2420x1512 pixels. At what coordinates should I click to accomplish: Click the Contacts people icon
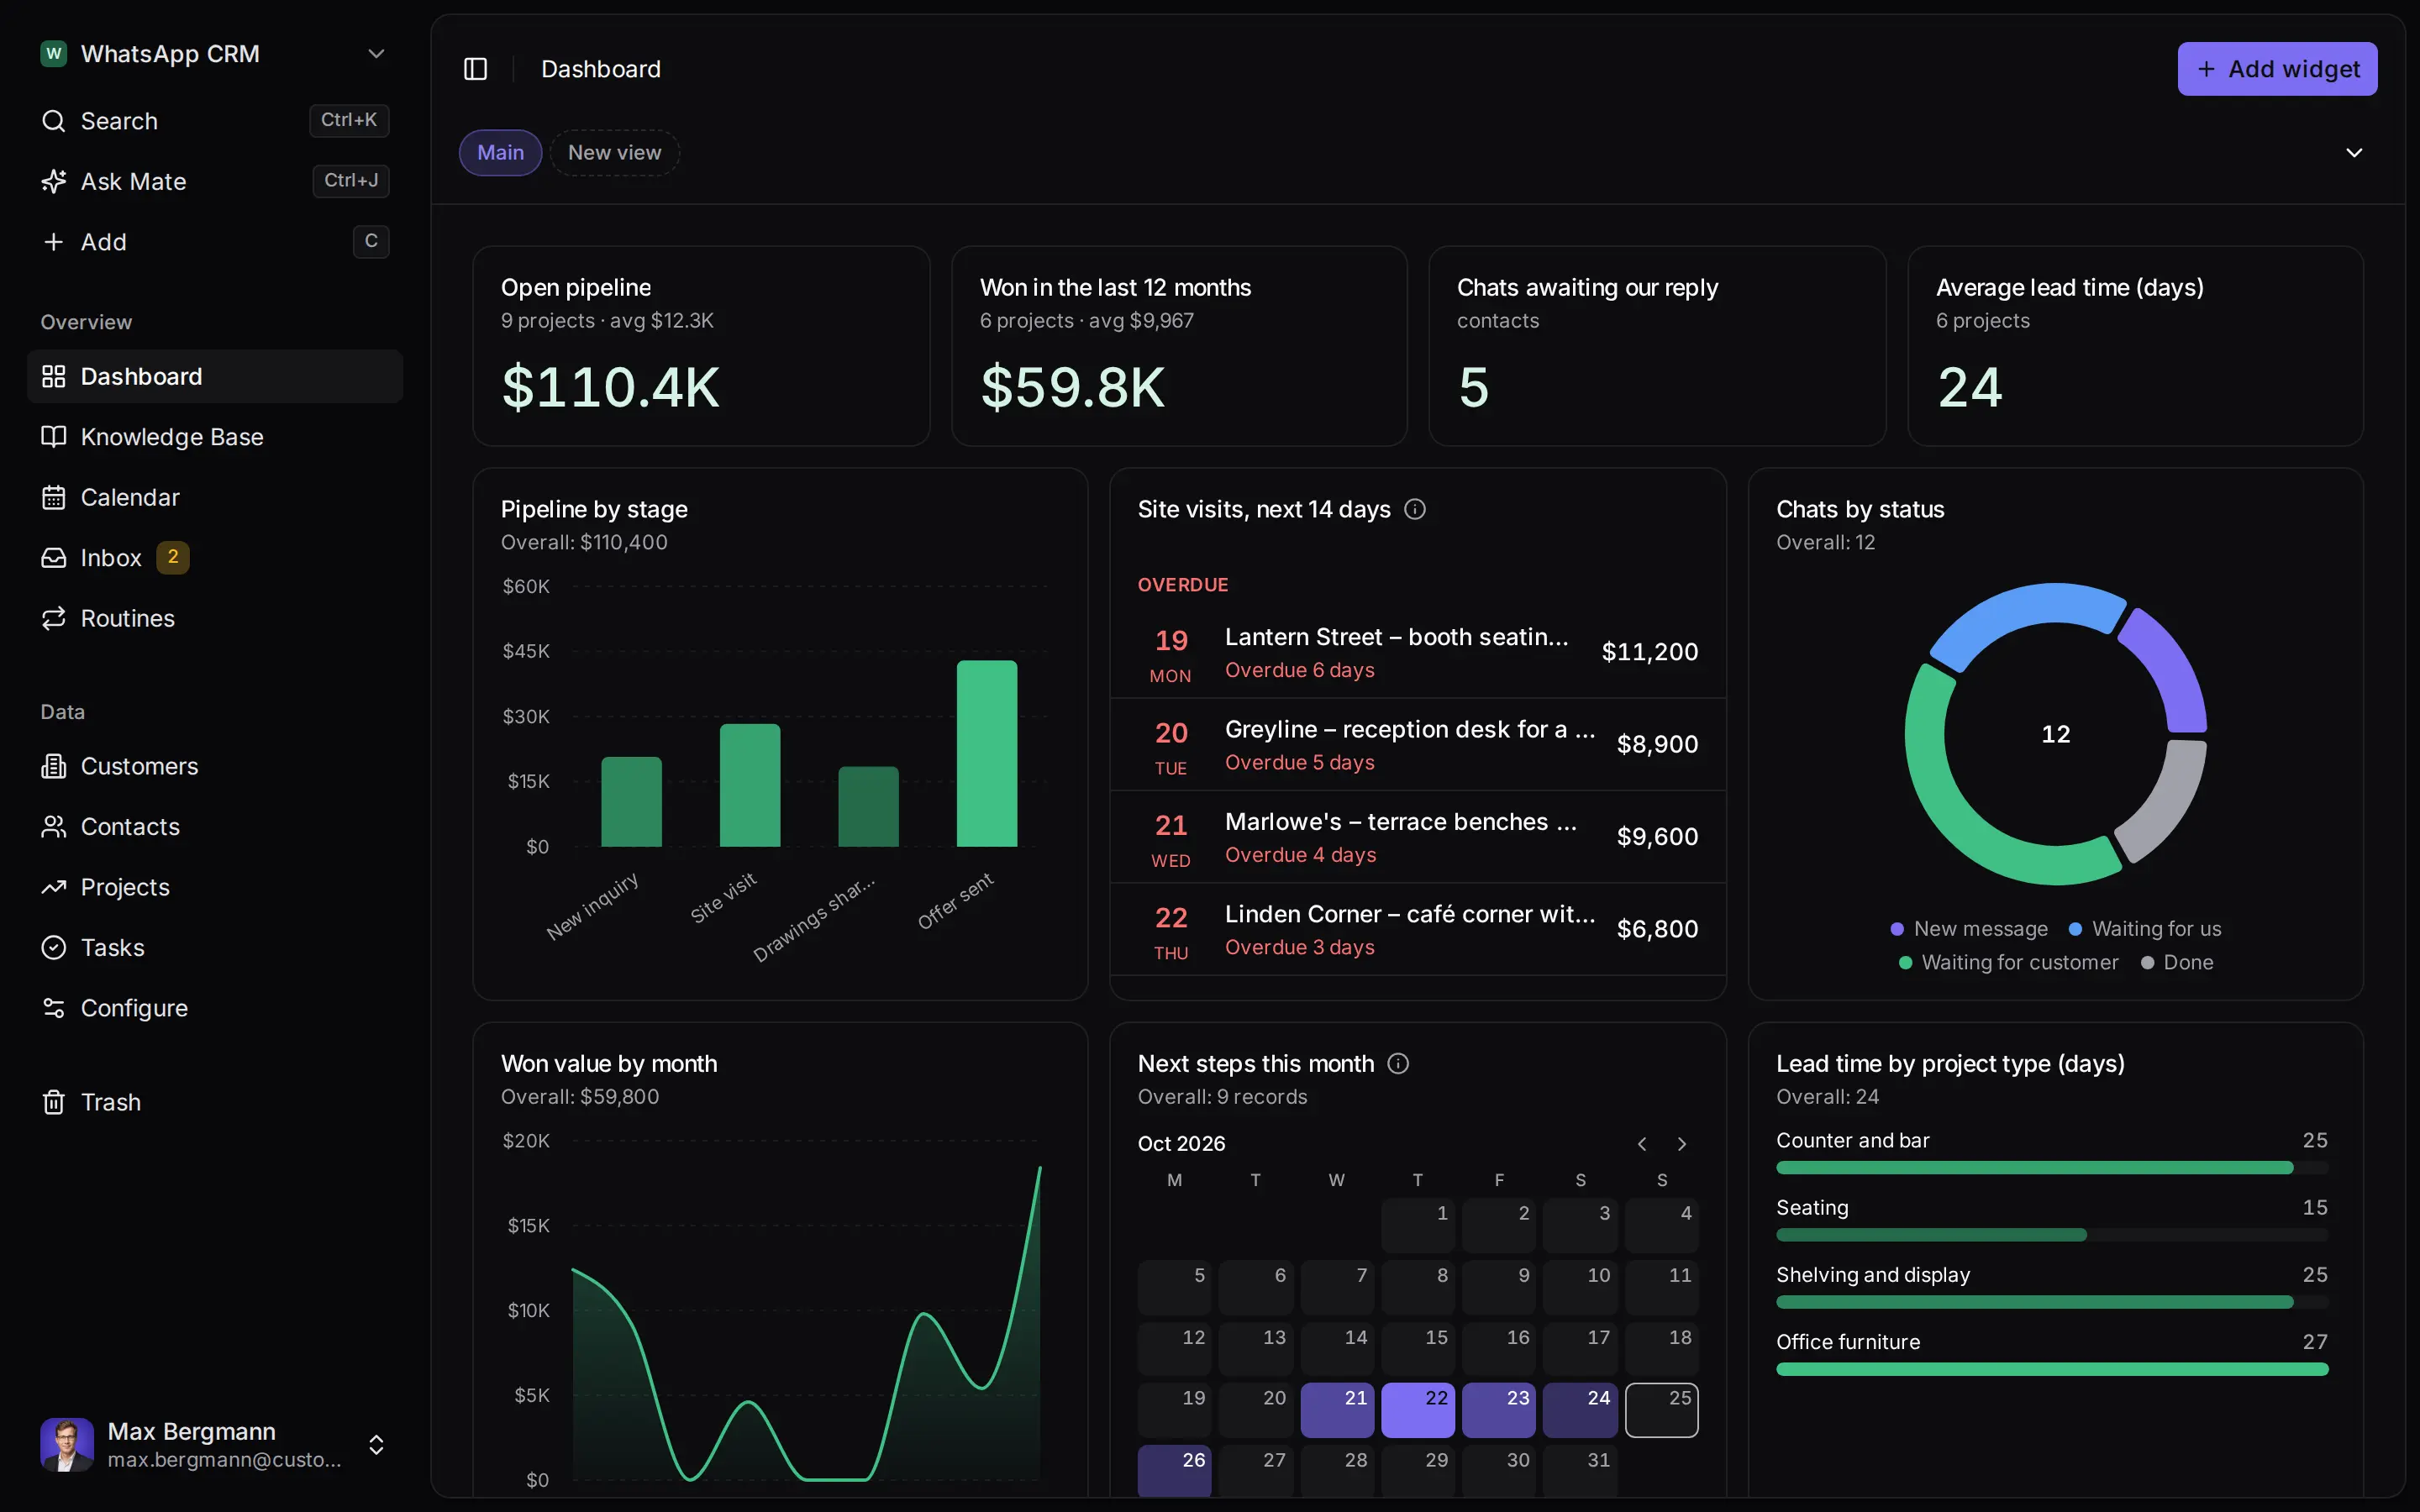tap(53, 827)
